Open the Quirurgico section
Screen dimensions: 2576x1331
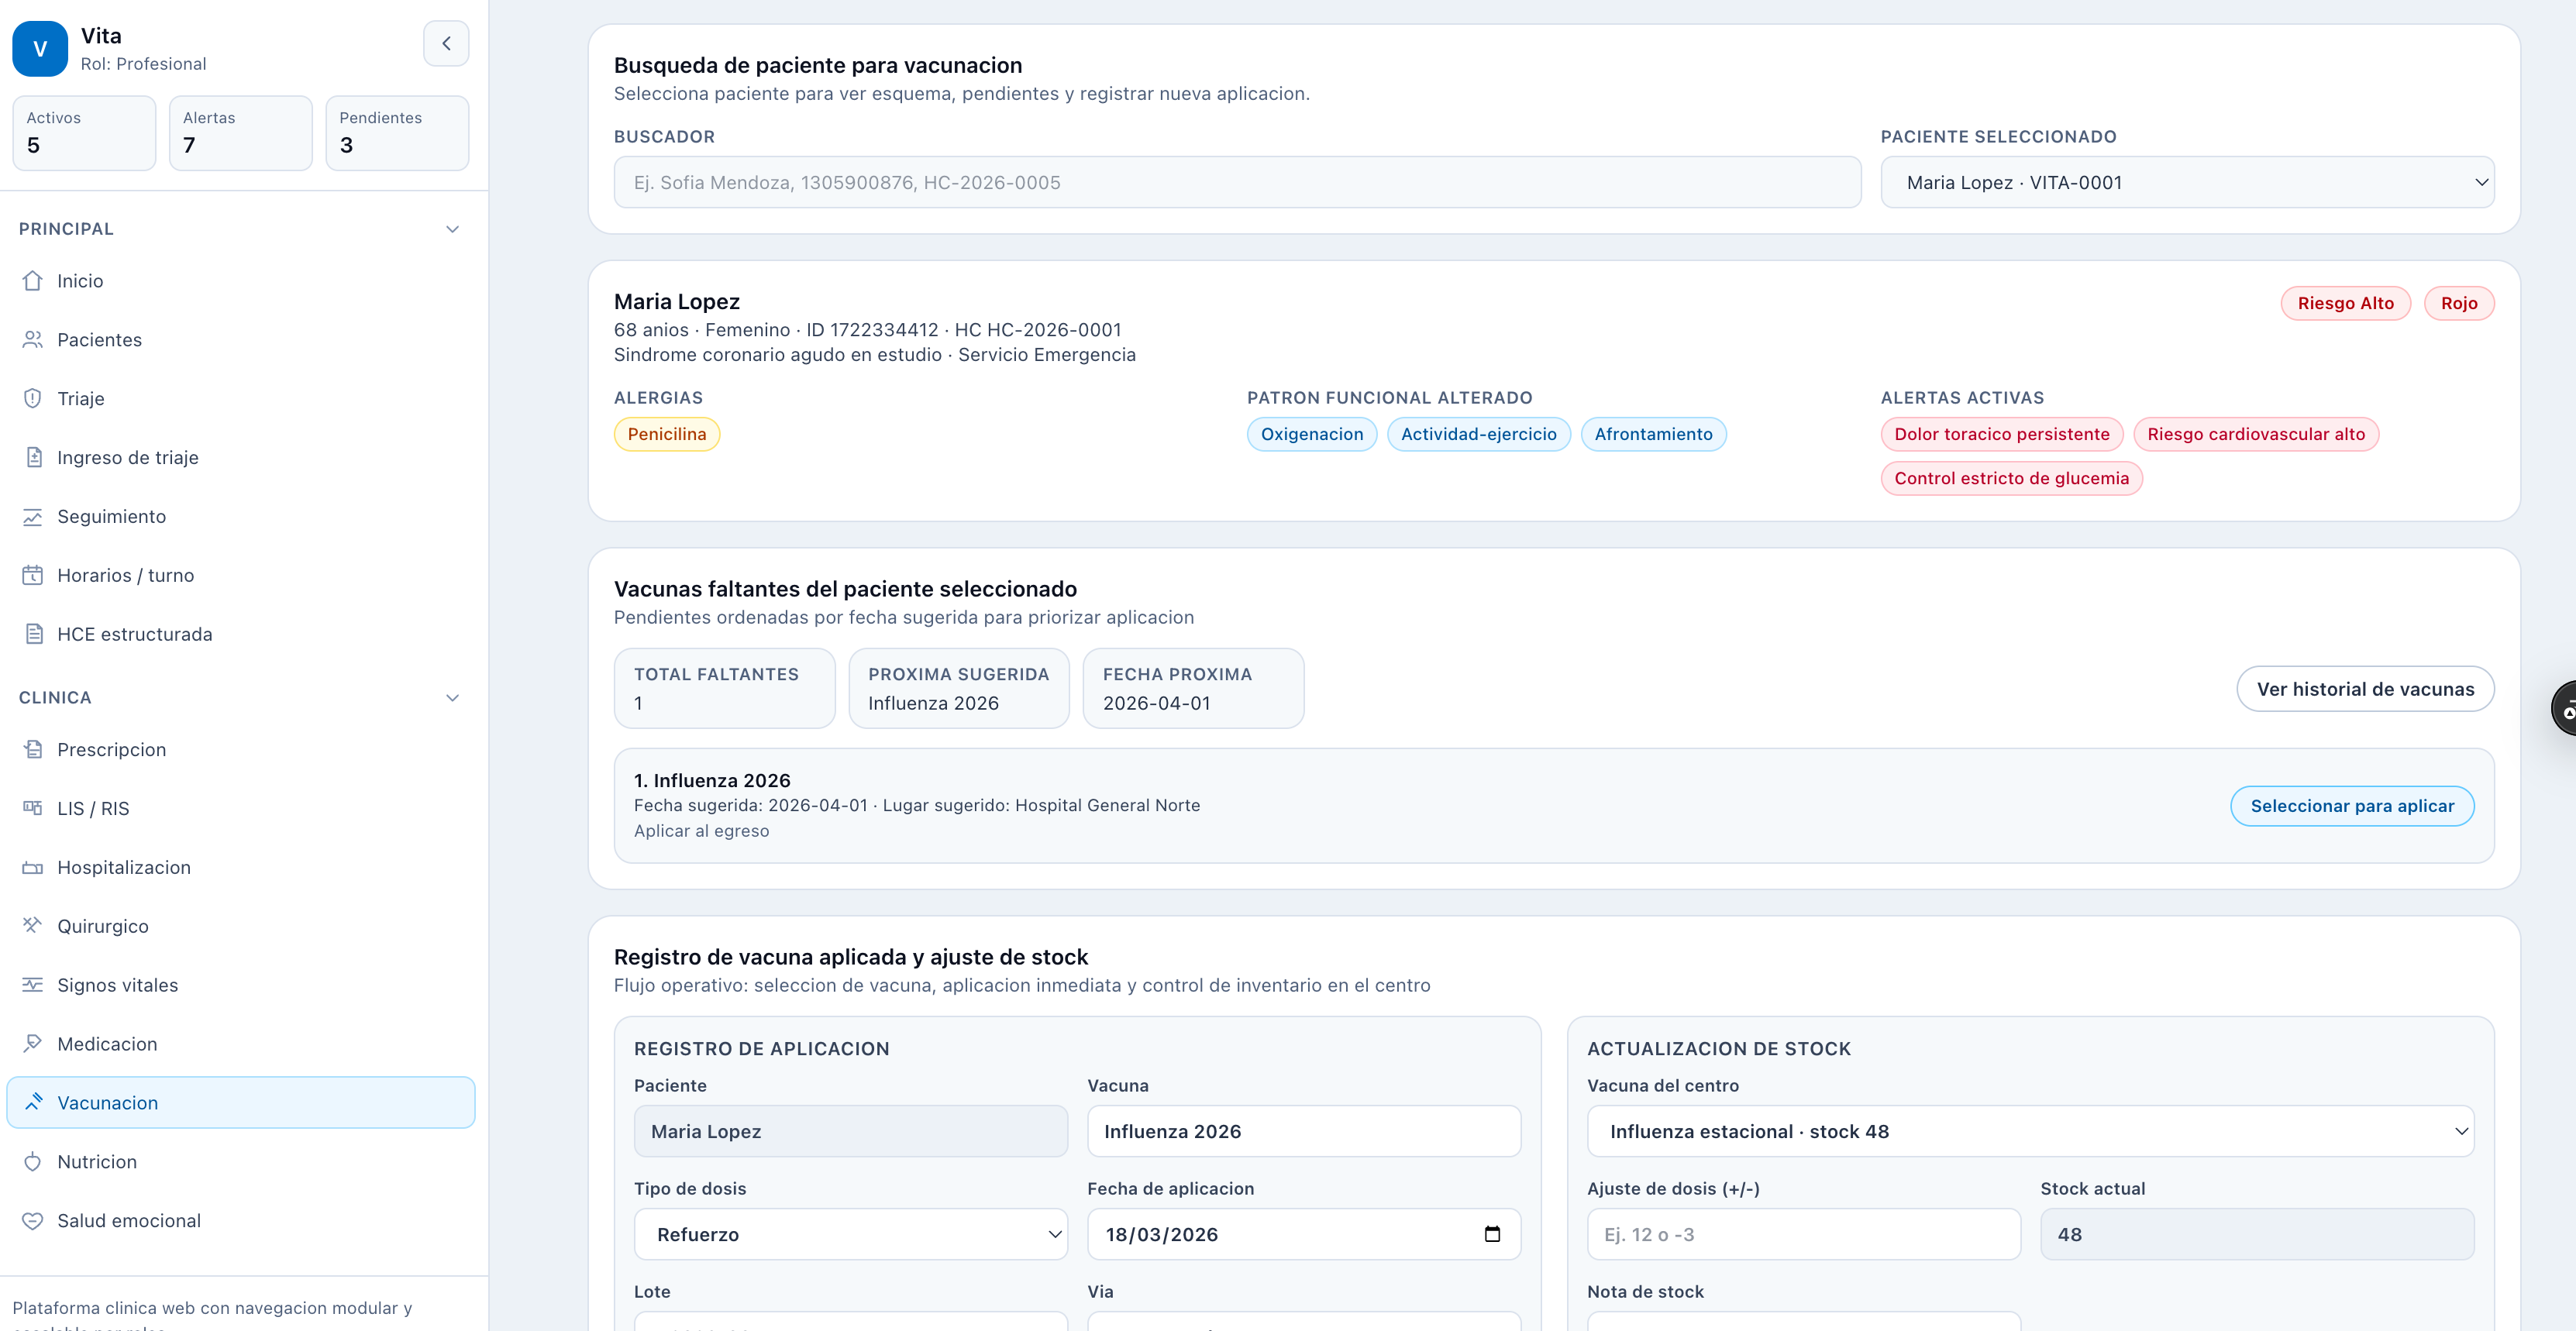[241, 926]
